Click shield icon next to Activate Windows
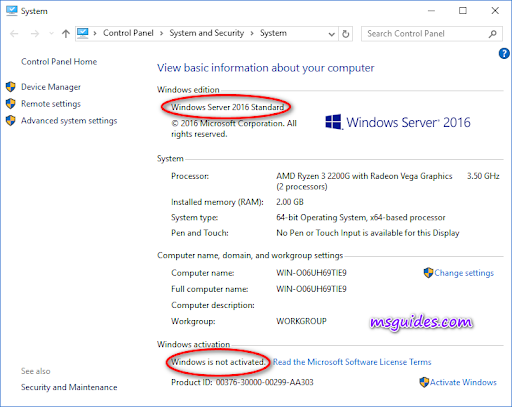This screenshot has width=512, height=407. 424,382
